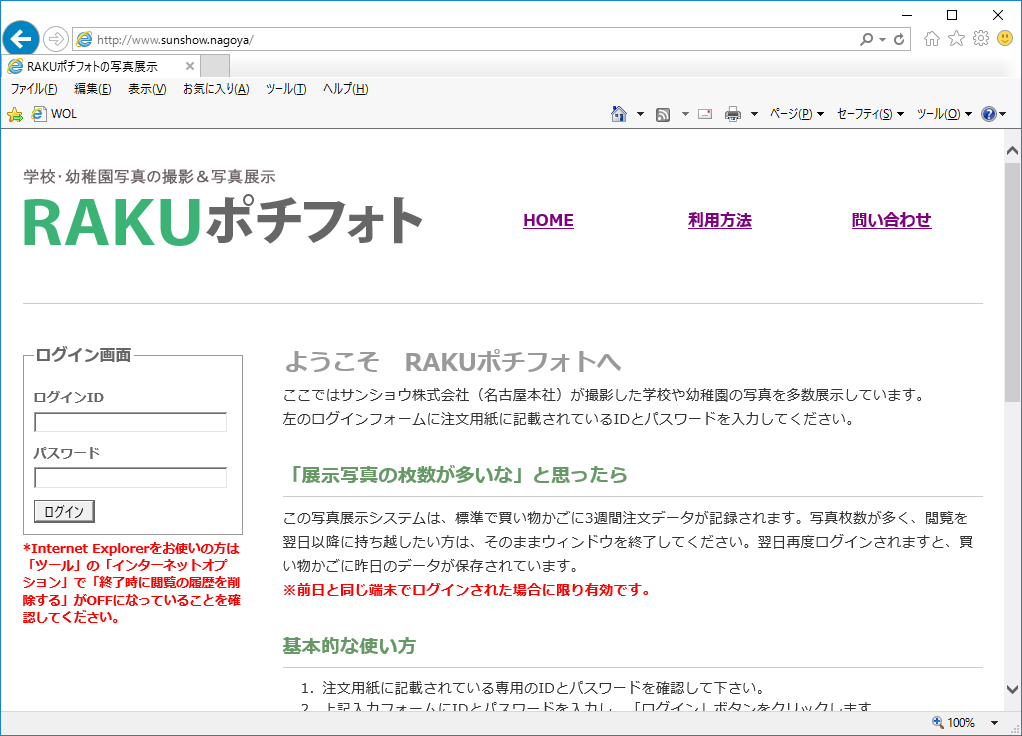Open the ツール(T) menu bar item
Image resolution: width=1022 pixels, height=736 pixels.
[286, 89]
